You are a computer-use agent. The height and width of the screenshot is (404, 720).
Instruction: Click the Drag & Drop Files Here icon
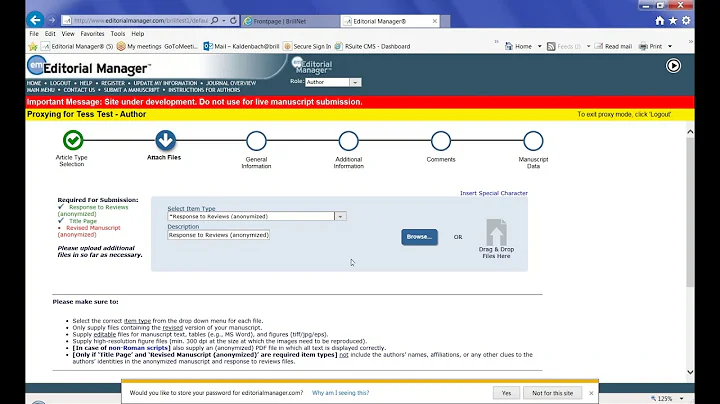496,232
